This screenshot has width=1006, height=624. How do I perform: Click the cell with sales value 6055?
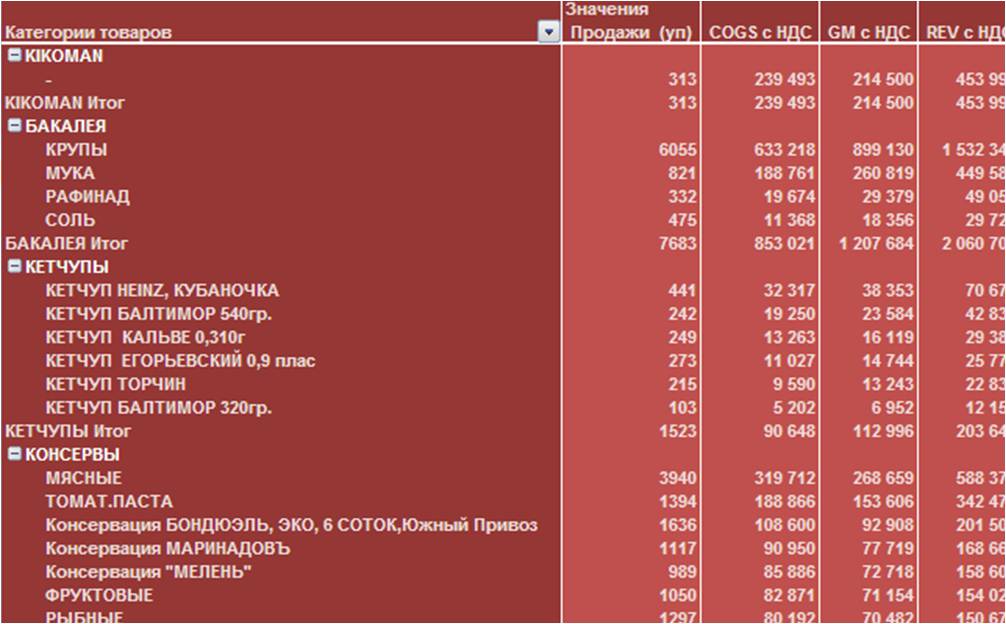[x=677, y=150]
